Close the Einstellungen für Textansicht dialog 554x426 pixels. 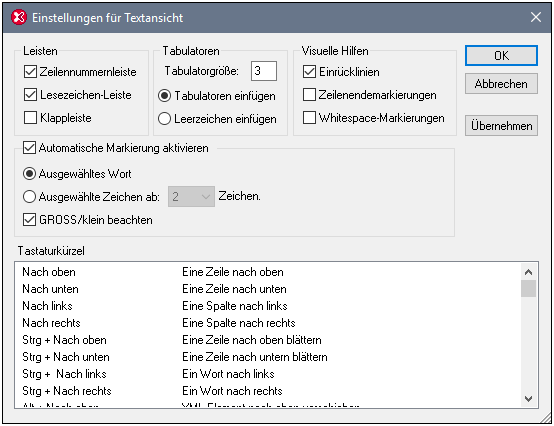[x=536, y=17]
